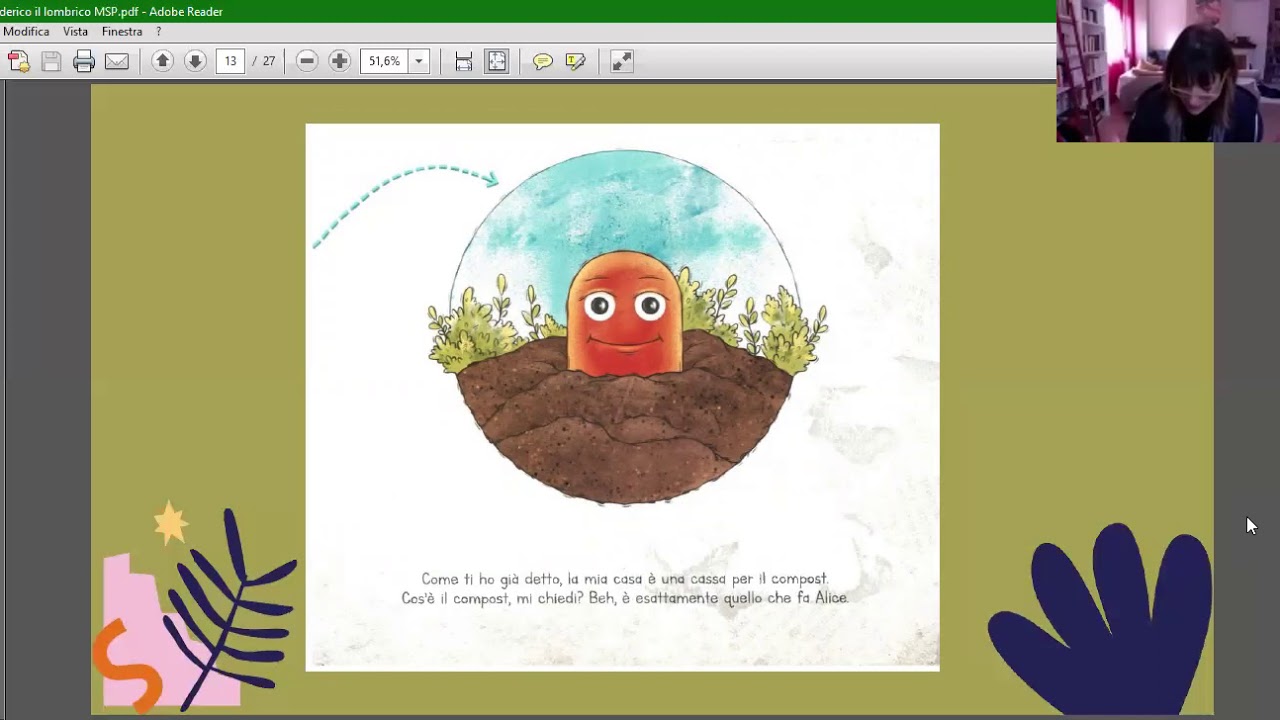Viewport: 1280px width, 720px height.
Task: Send the file via envelope email icon
Action: pyautogui.click(x=117, y=61)
